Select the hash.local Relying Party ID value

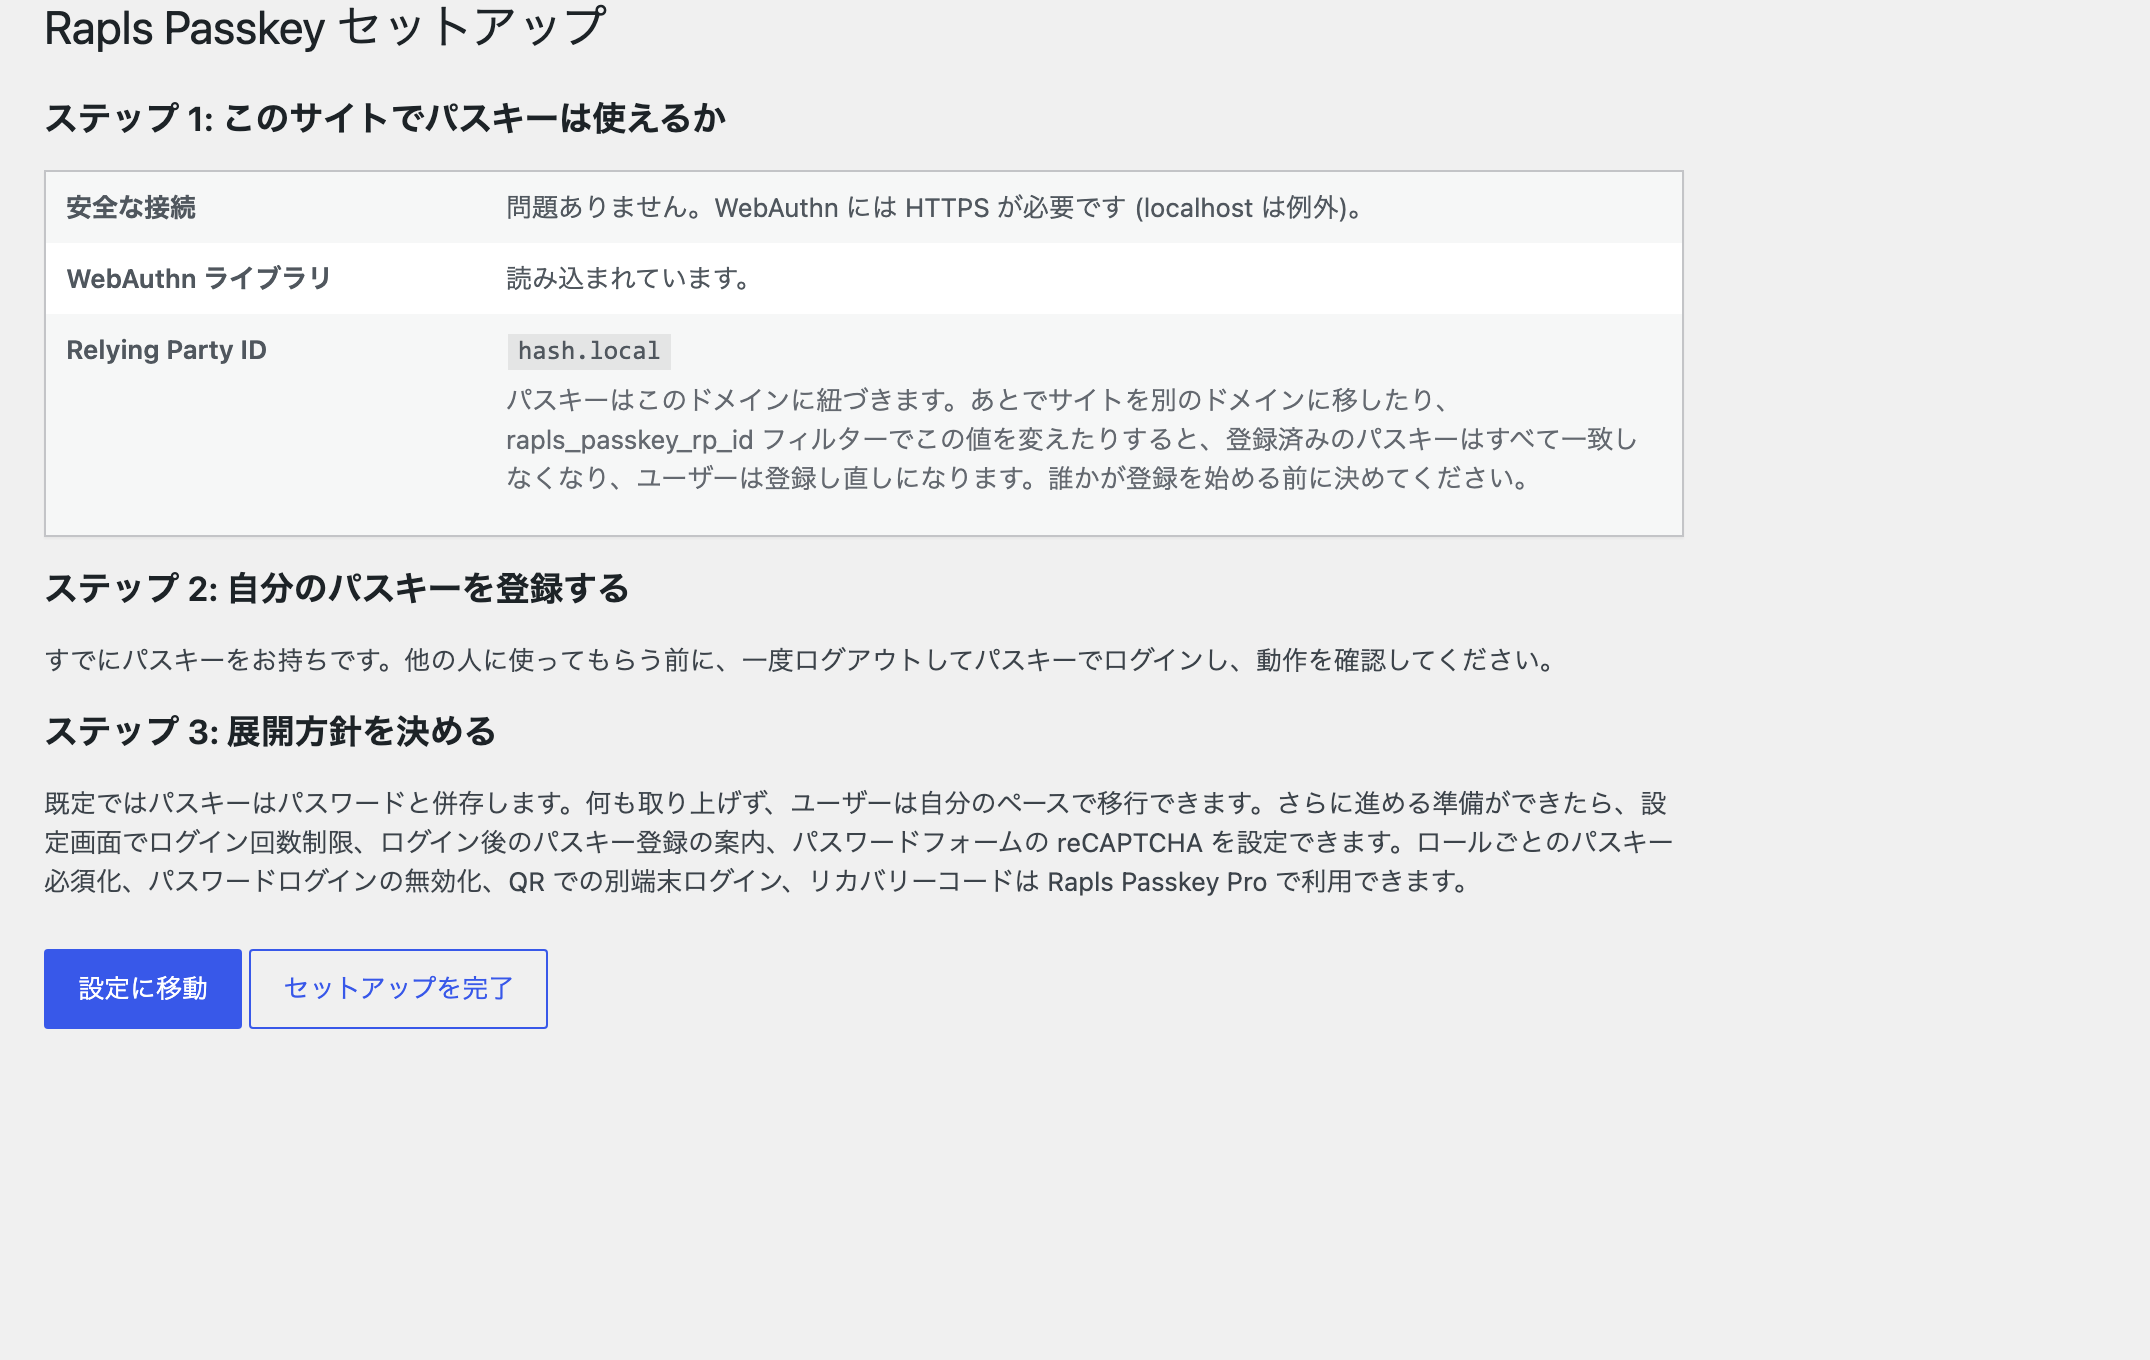click(x=589, y=351)
